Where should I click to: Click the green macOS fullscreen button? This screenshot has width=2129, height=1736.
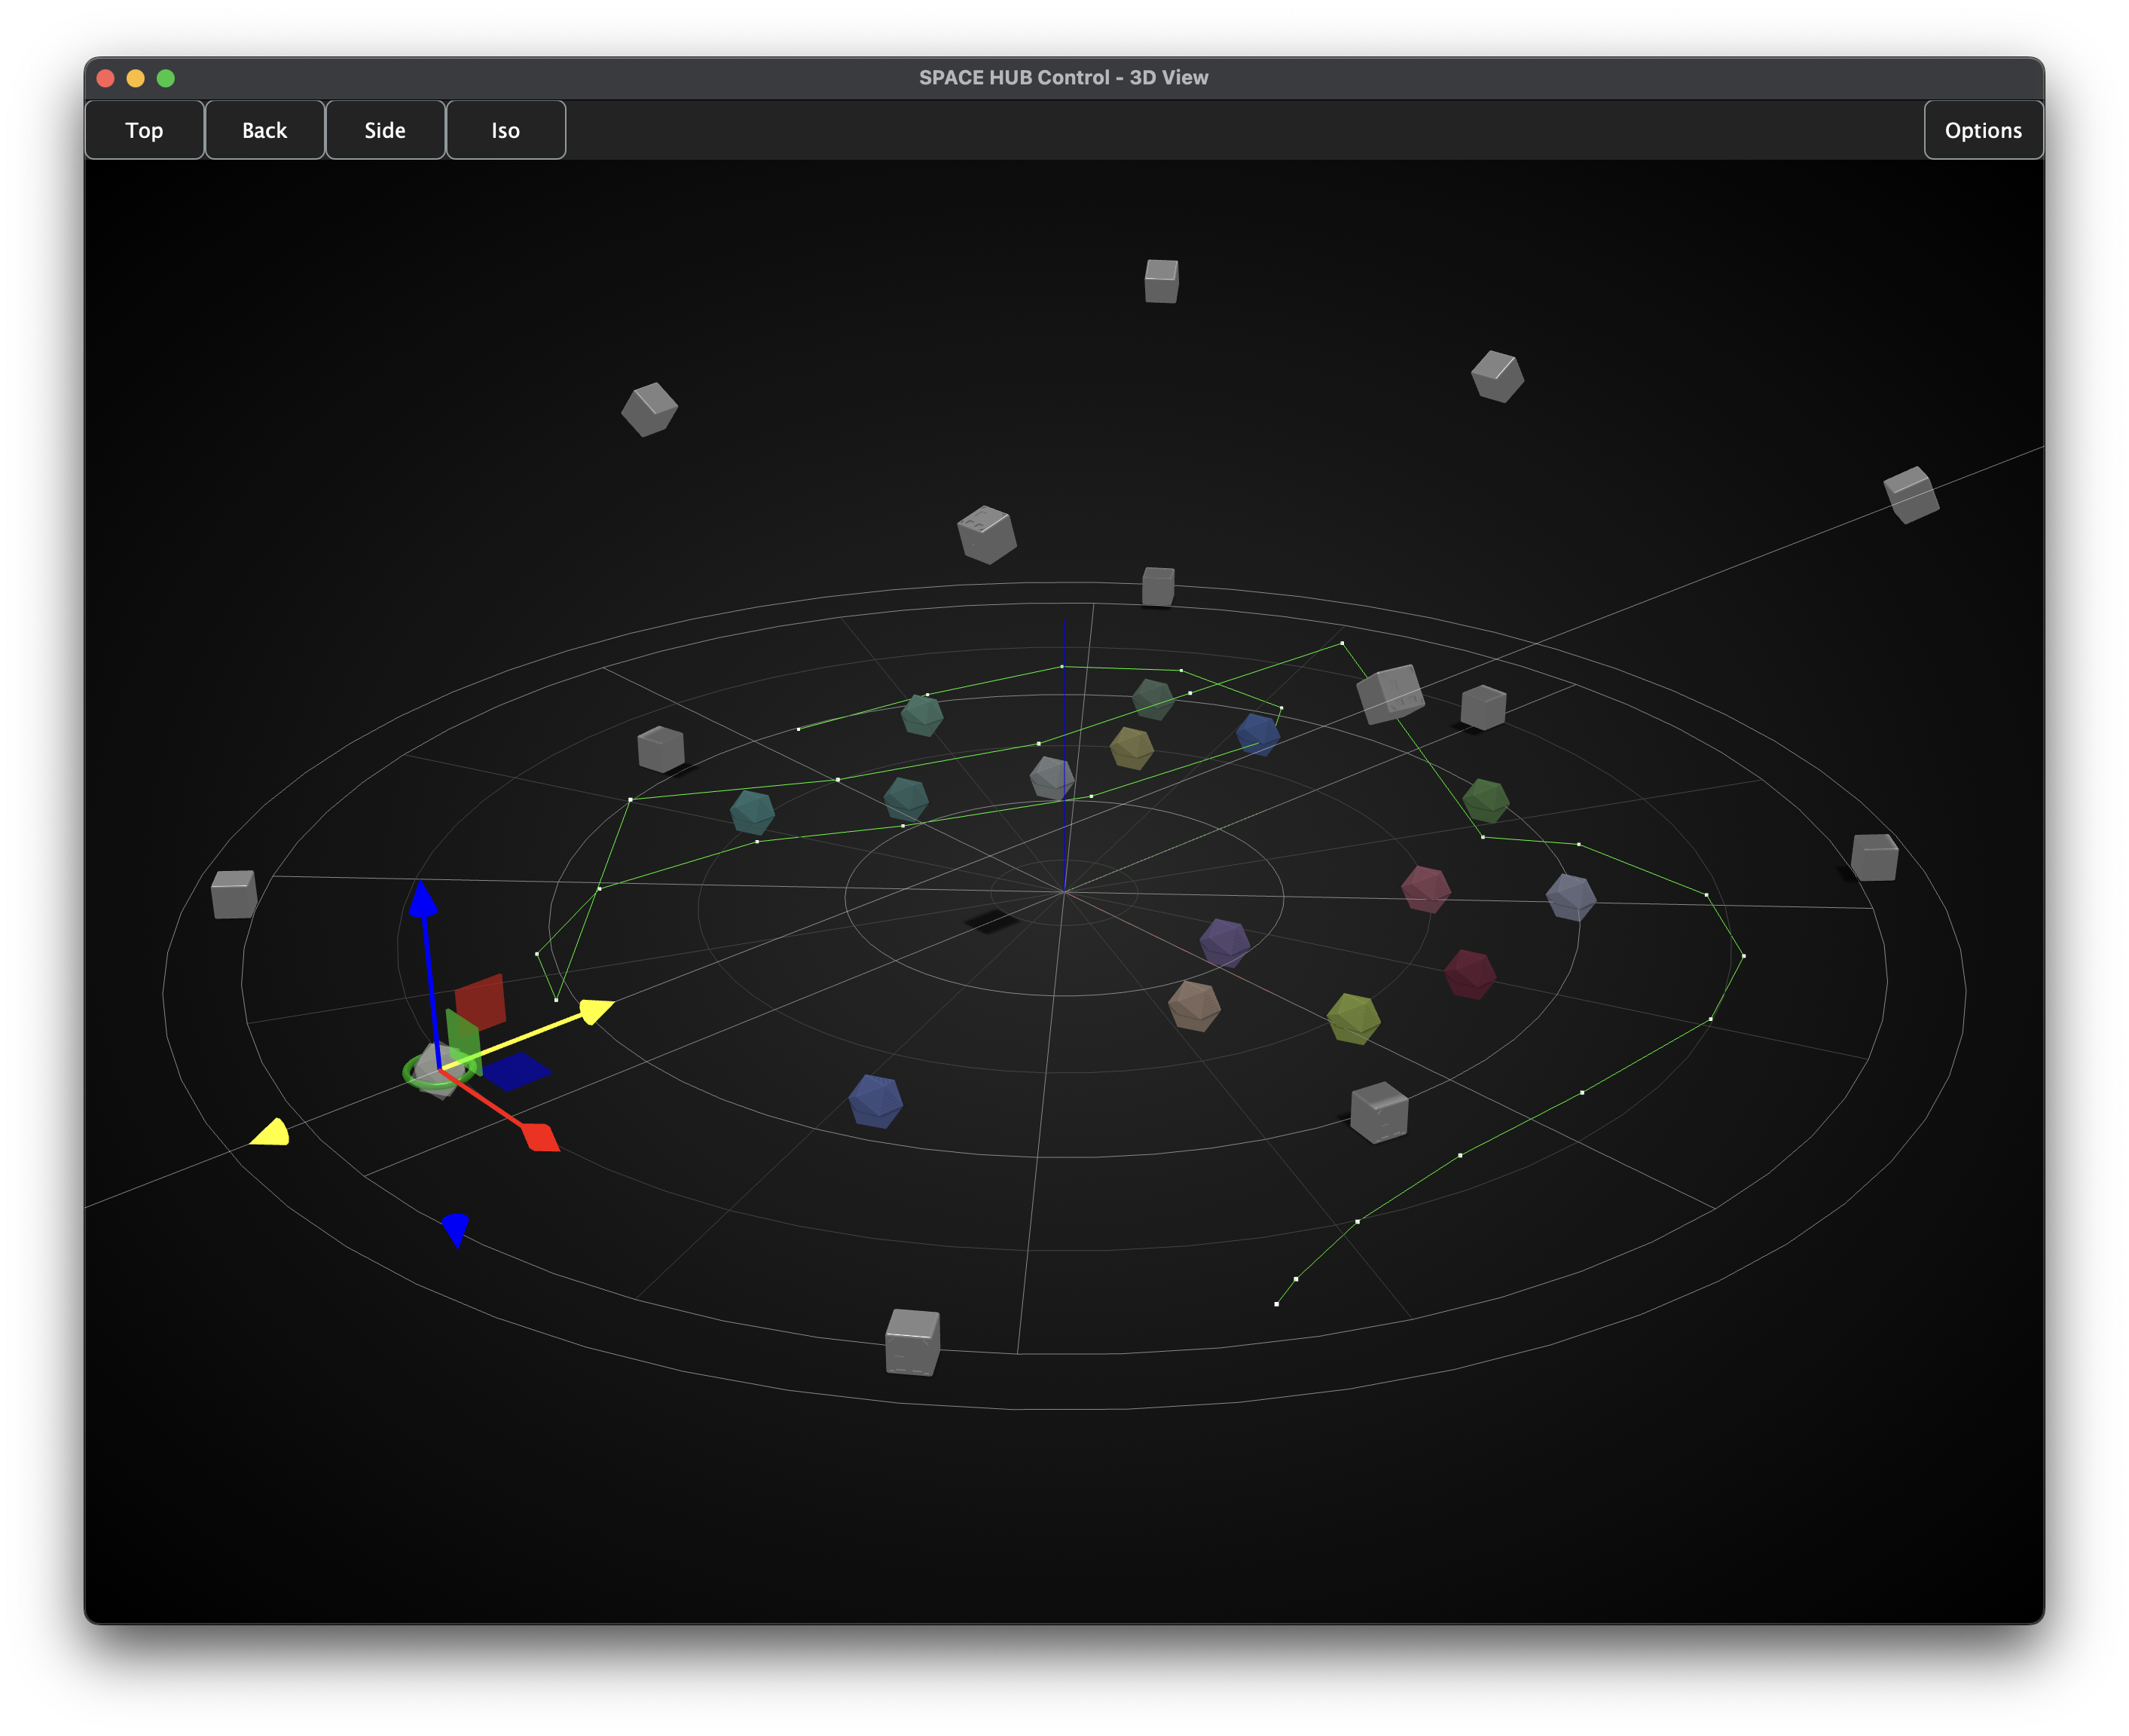[x=166, y=78]
